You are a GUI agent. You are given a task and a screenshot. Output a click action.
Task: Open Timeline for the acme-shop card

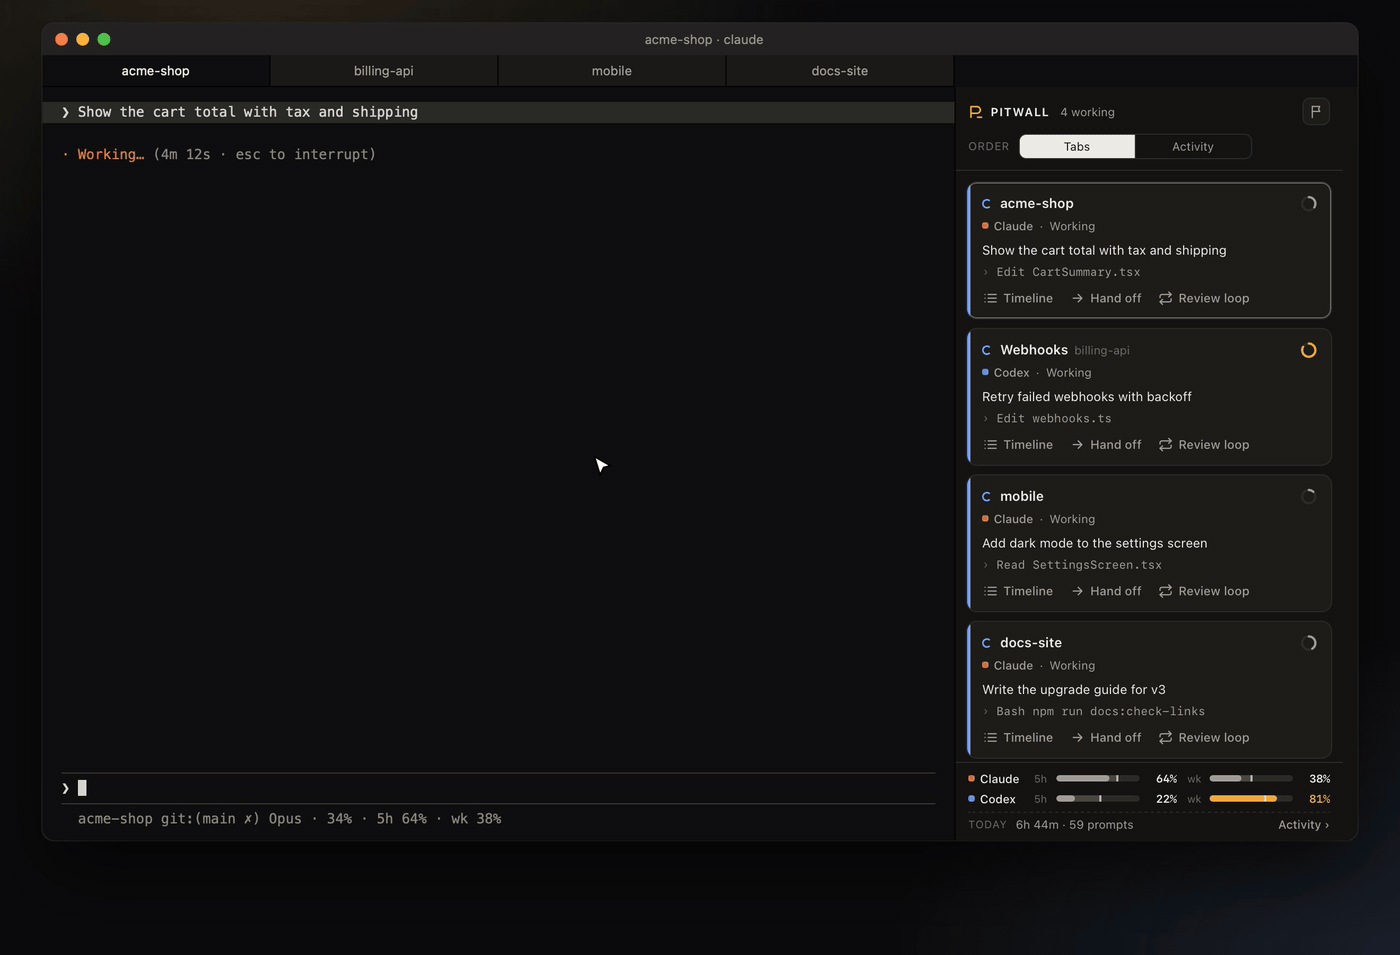click(x=1018, y=298)
